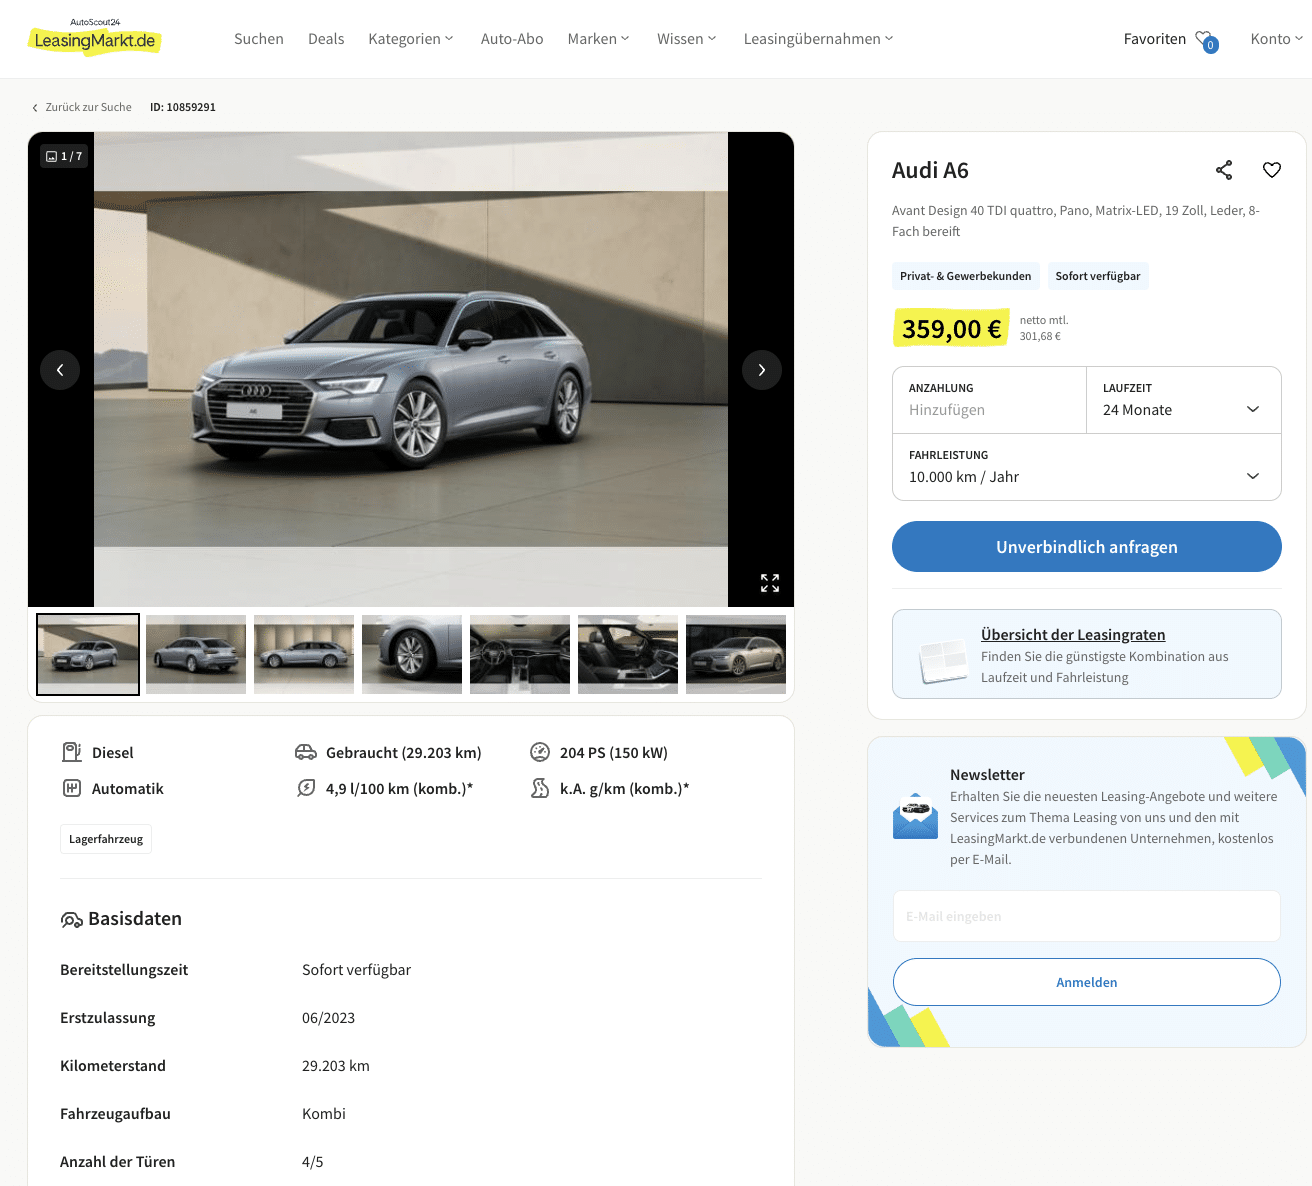
Task: Click the Kilometerstand value 29.203 km
Action: tap(336, 1066)
